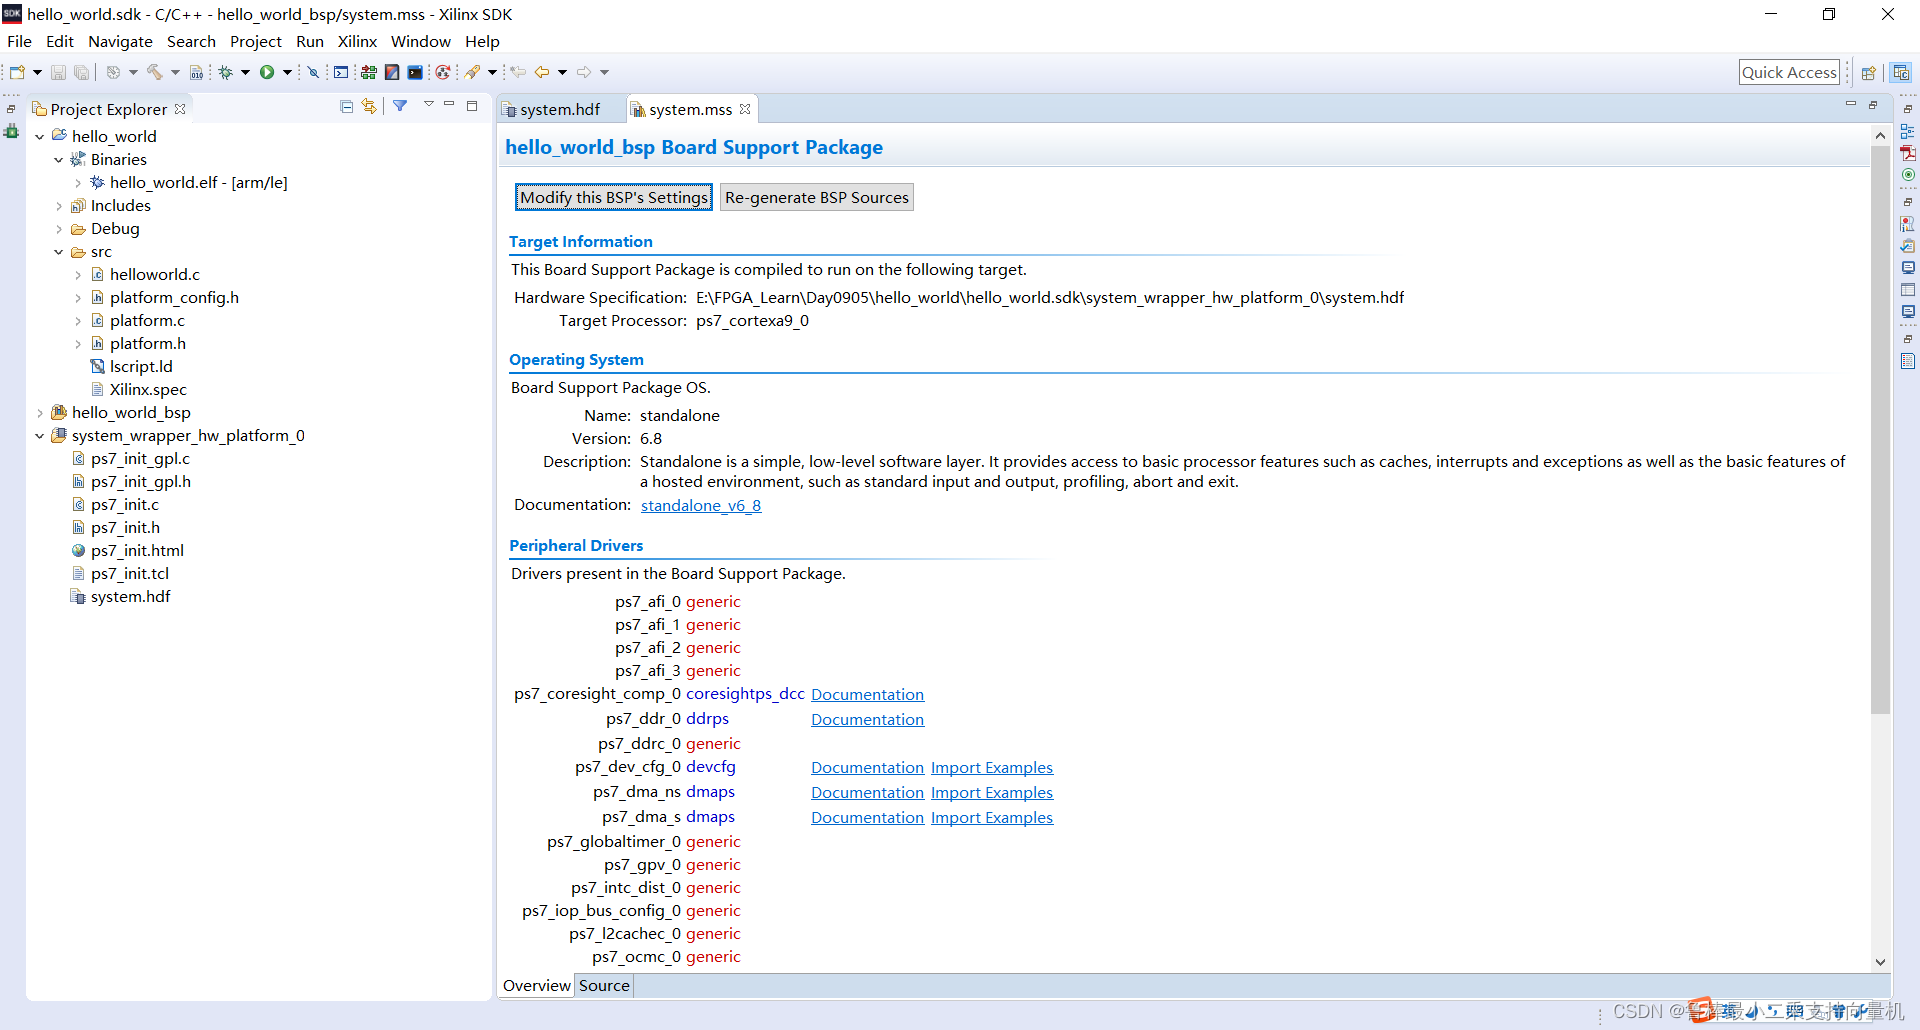Toggle Link with Editor in Project Explorer
The image size is (1920, 1030).
(x=369, y=106)
